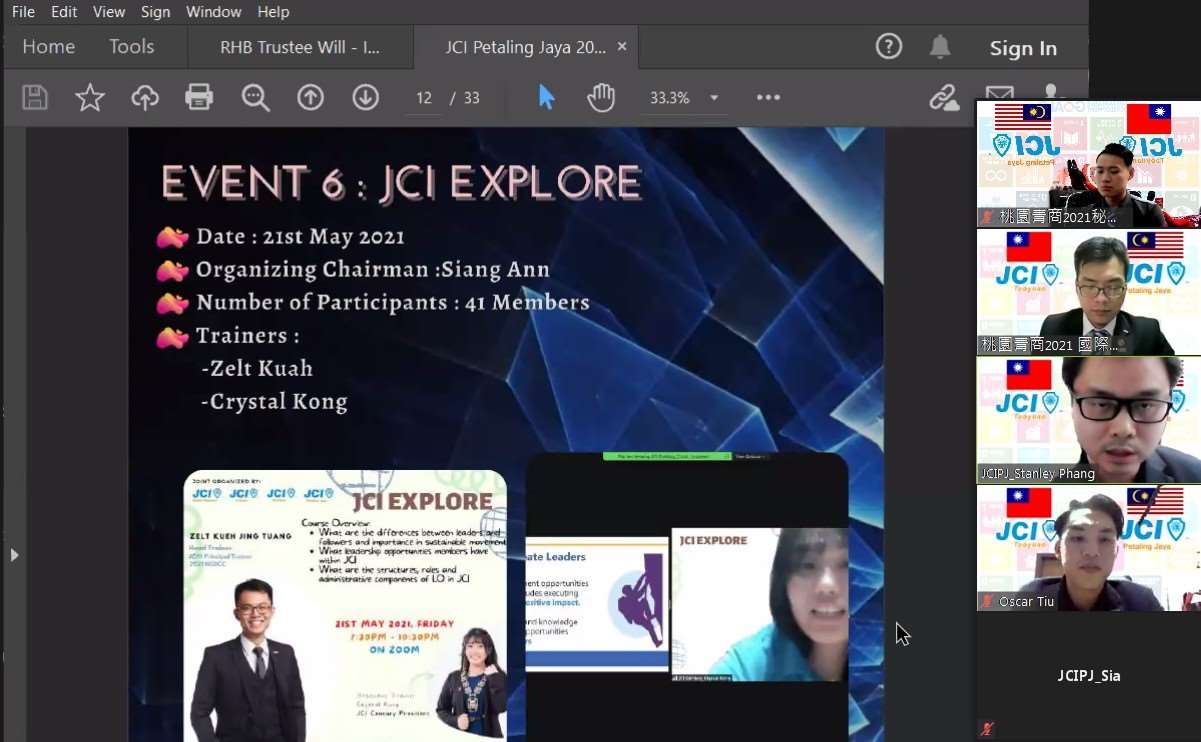
Task: Upload the file to cloud storage
Action: pos(145,97)
